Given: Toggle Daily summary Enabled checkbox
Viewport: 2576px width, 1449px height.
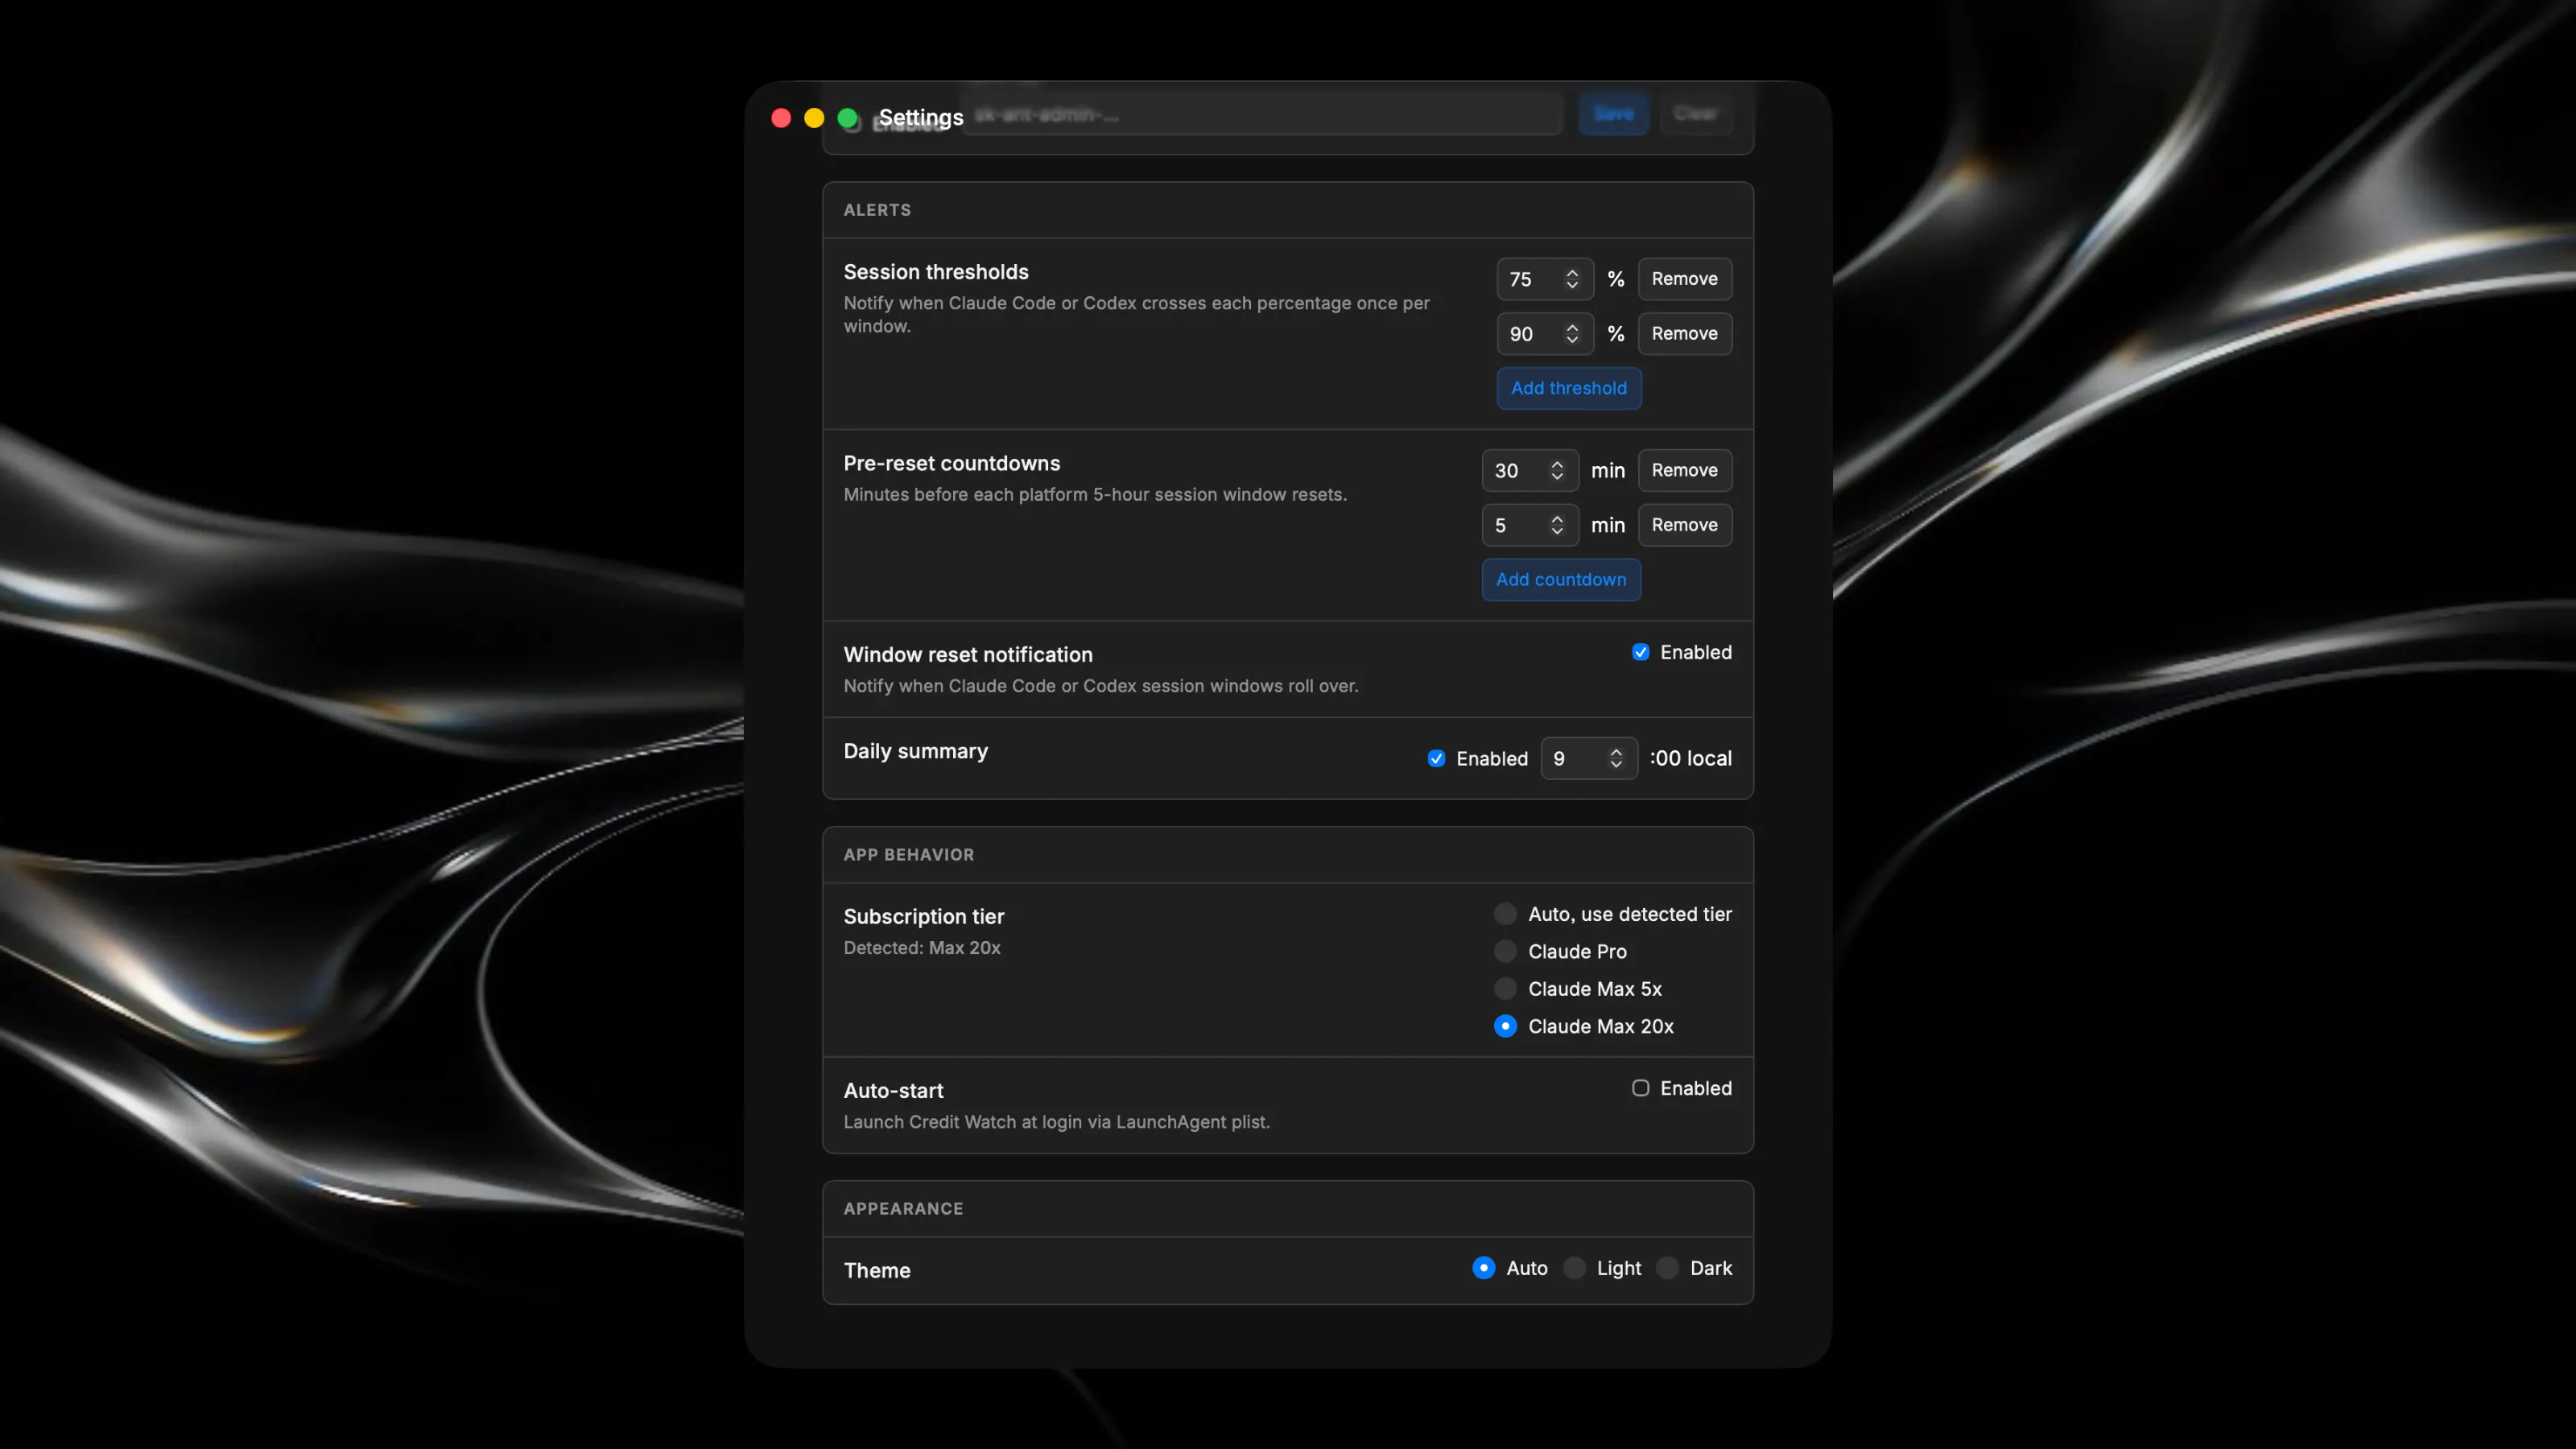Looking at the screenshot, I should click(x=1436, y=758).
